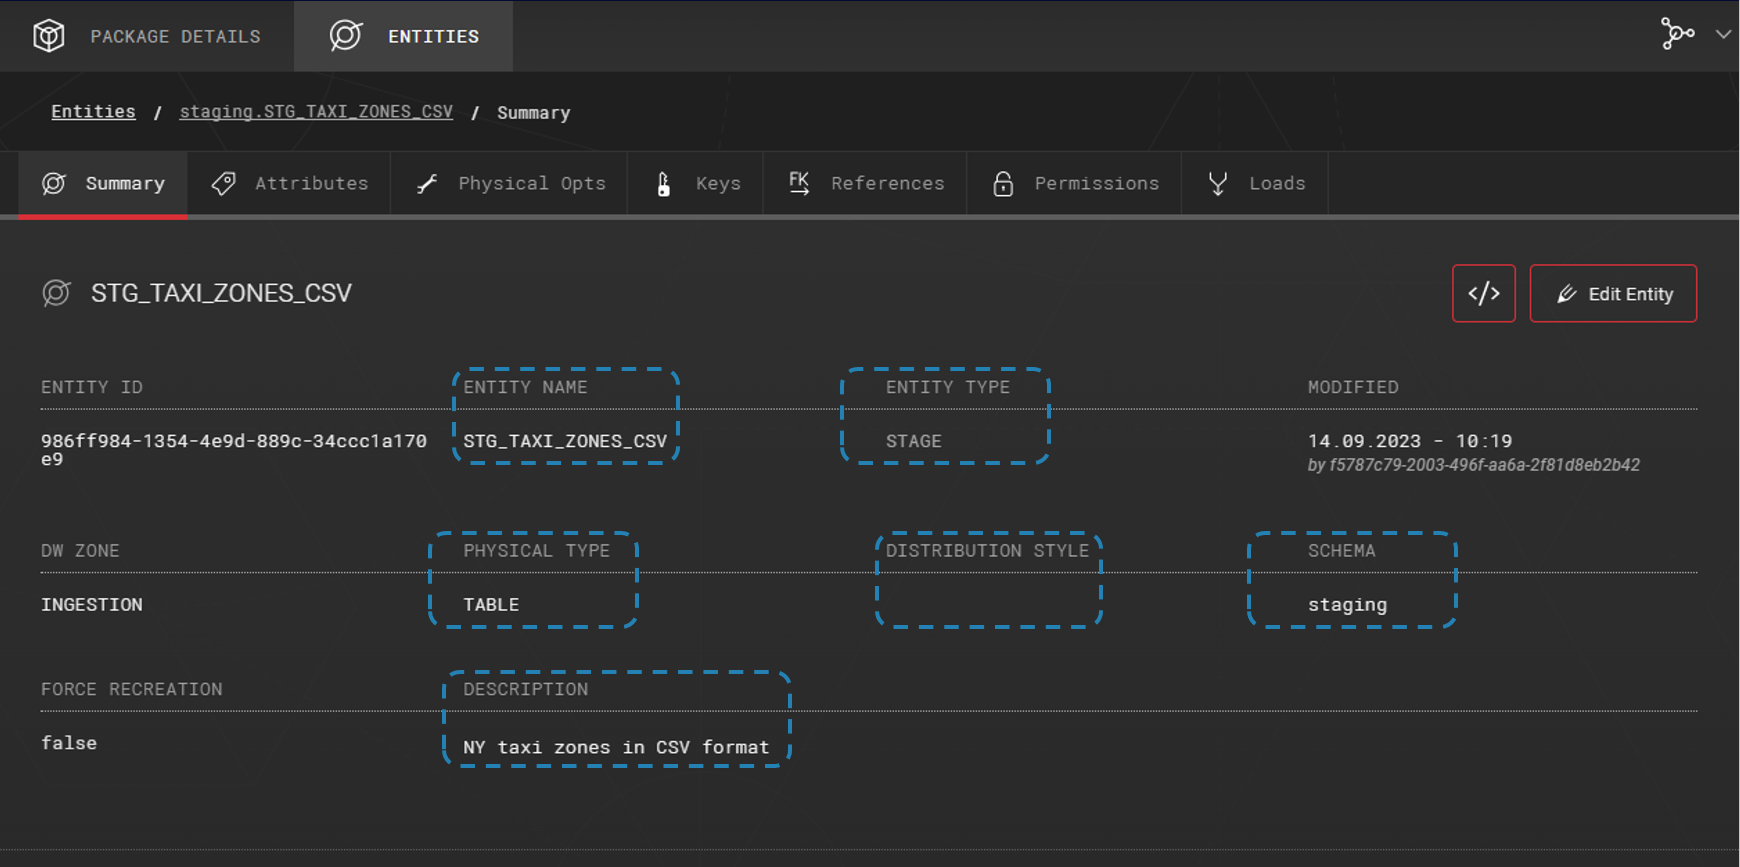Screen dimensions: 1740x867
Task: Go to the Keys tab
Action: point(697,183)
